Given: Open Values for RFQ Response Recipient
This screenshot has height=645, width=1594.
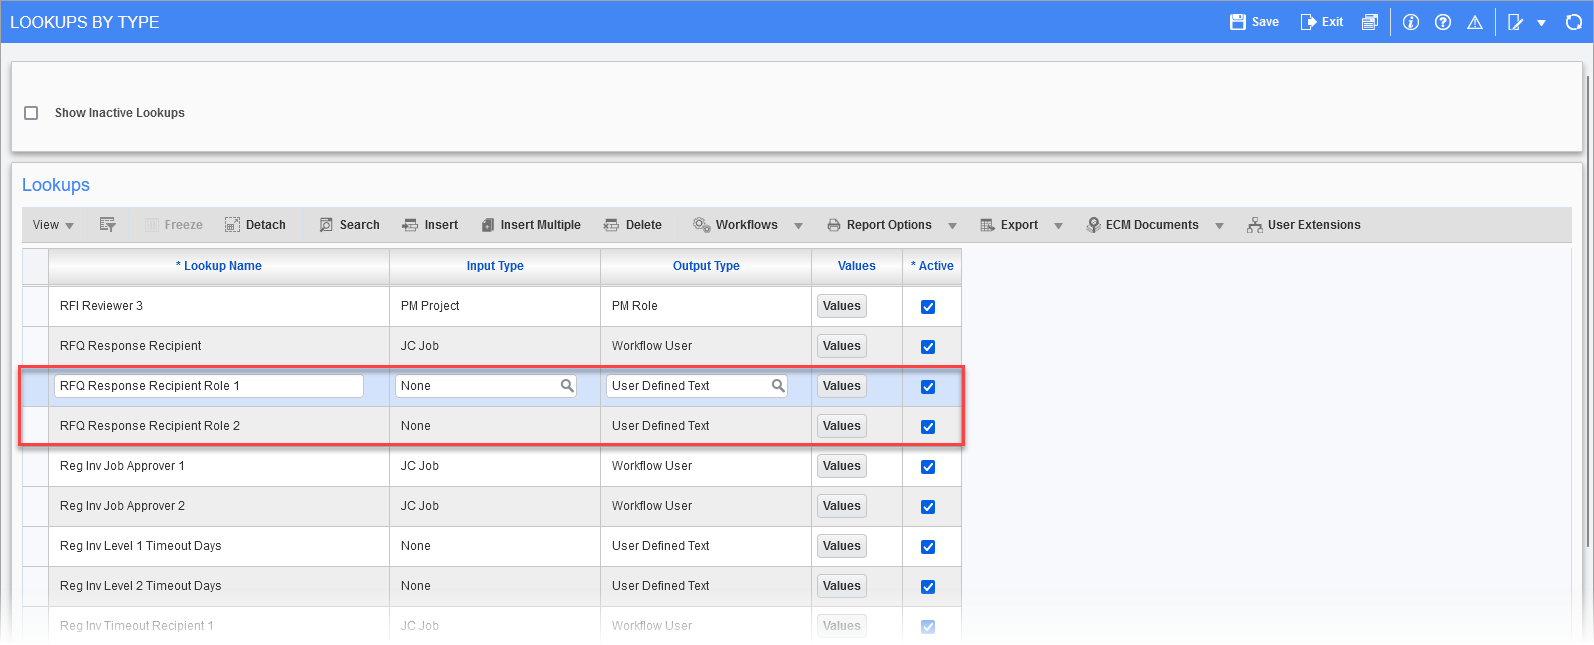Looking at the screenshot, I should pos(842,346).
